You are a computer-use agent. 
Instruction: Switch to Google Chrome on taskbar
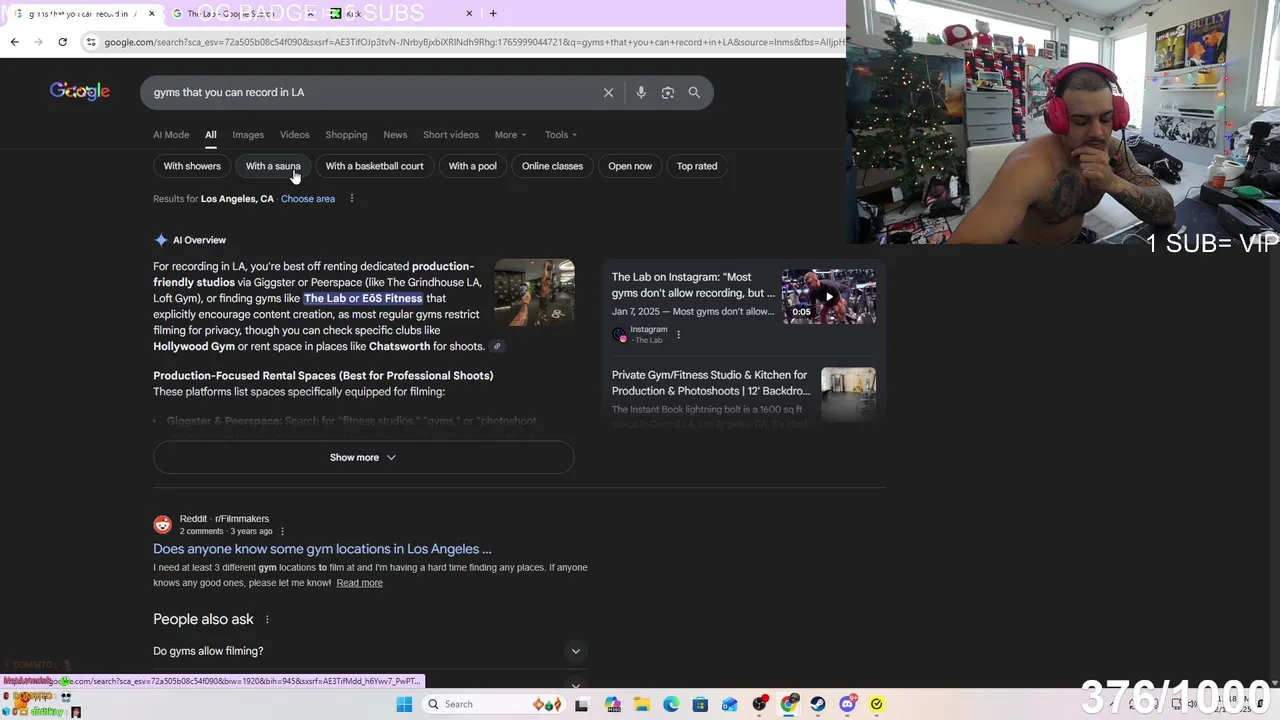(789, 704)
